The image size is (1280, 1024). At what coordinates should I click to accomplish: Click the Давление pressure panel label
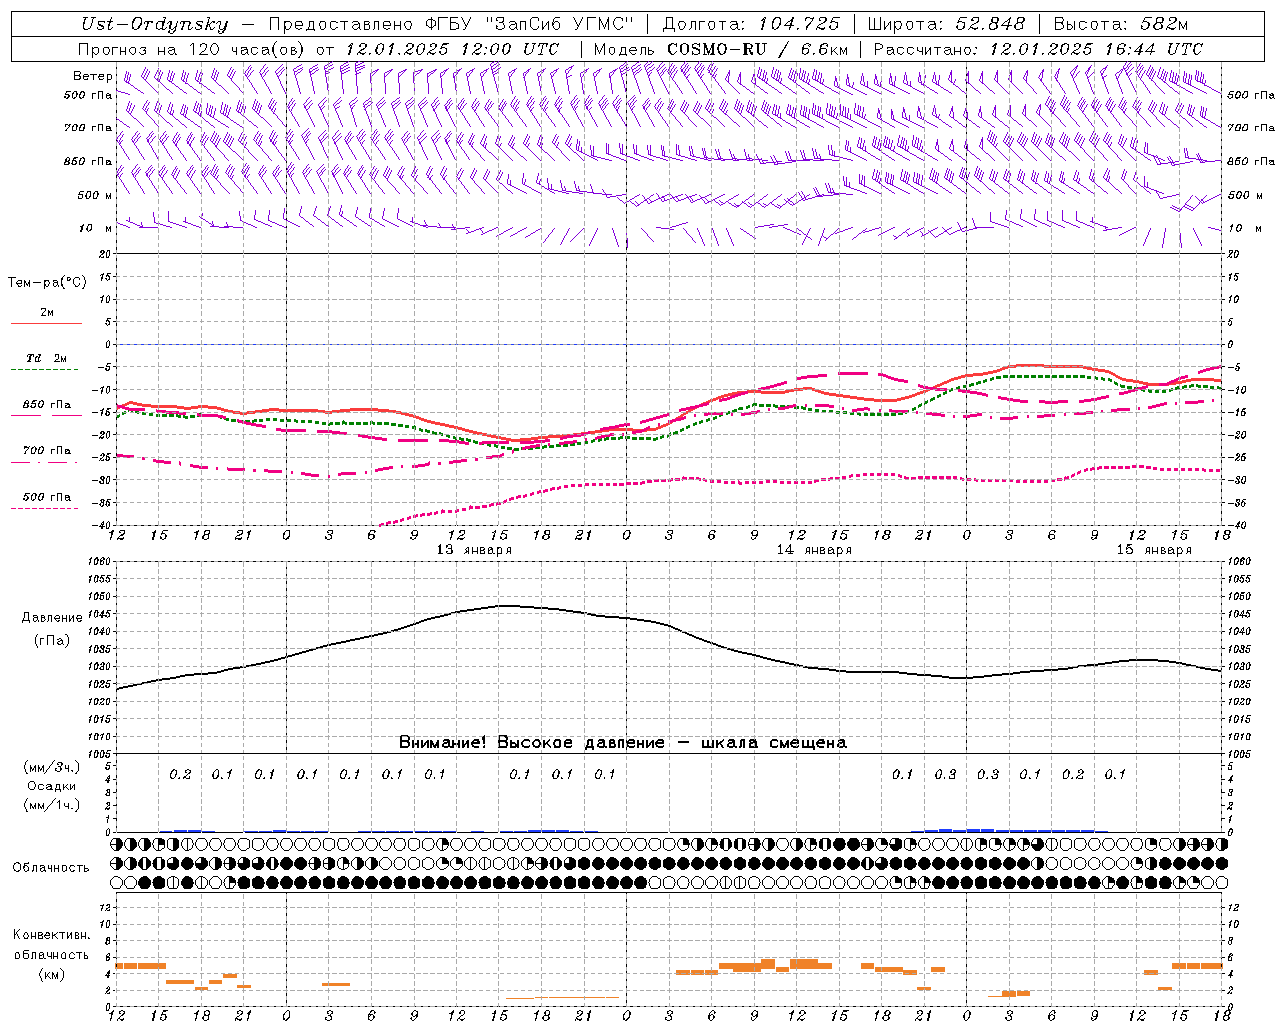tap(51, 618)
